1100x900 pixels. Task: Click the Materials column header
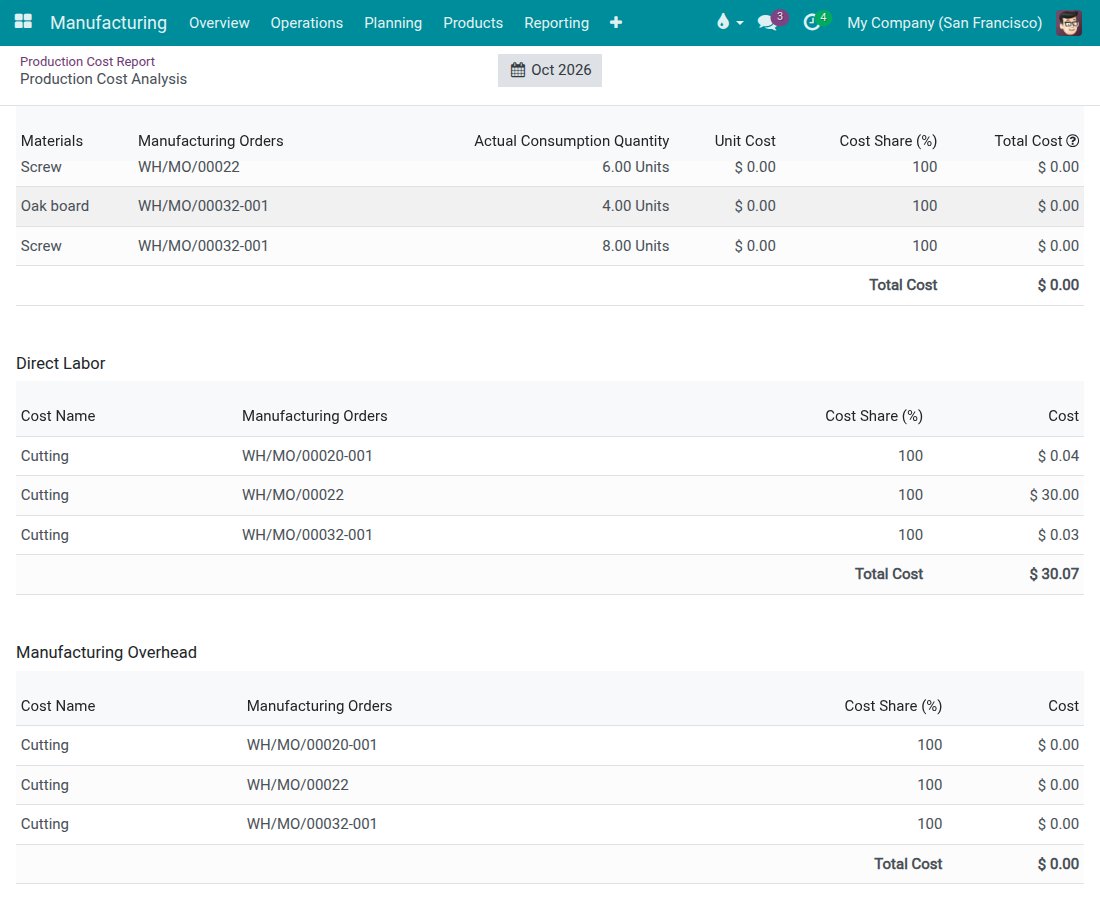51,141
